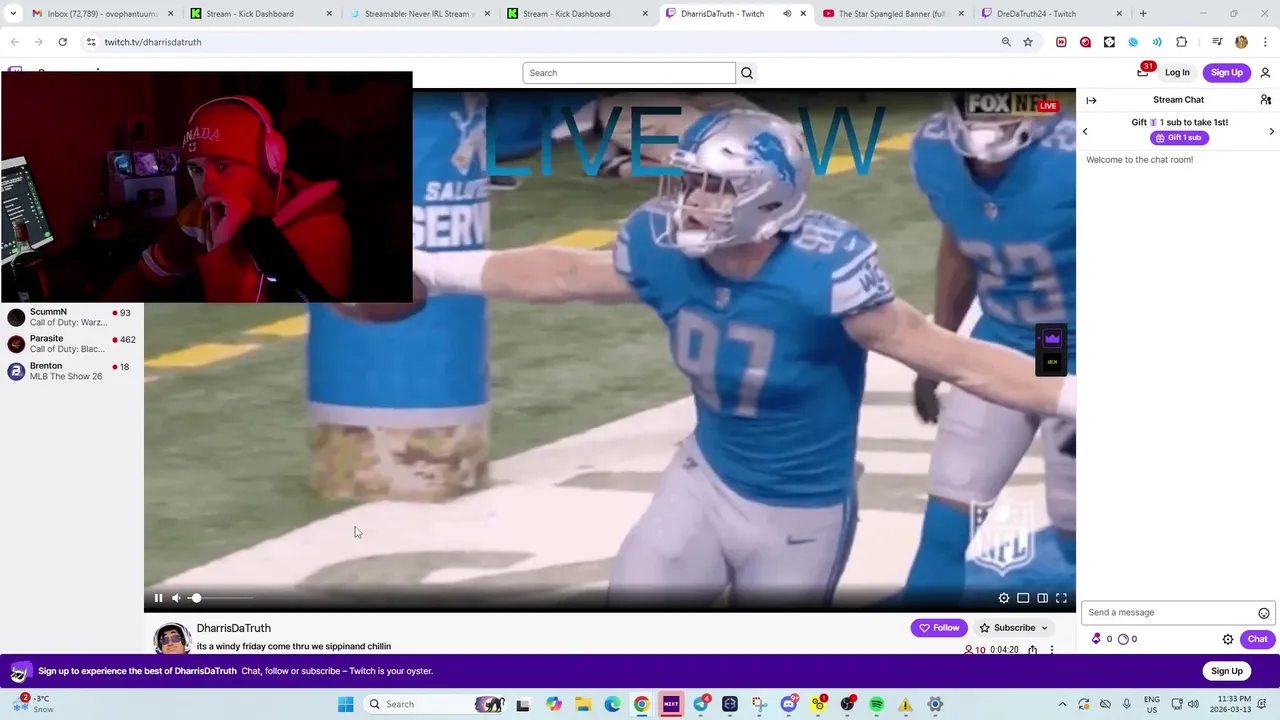
Task: Open the Parasite channel in the sidebar
Action: point(72,344)
